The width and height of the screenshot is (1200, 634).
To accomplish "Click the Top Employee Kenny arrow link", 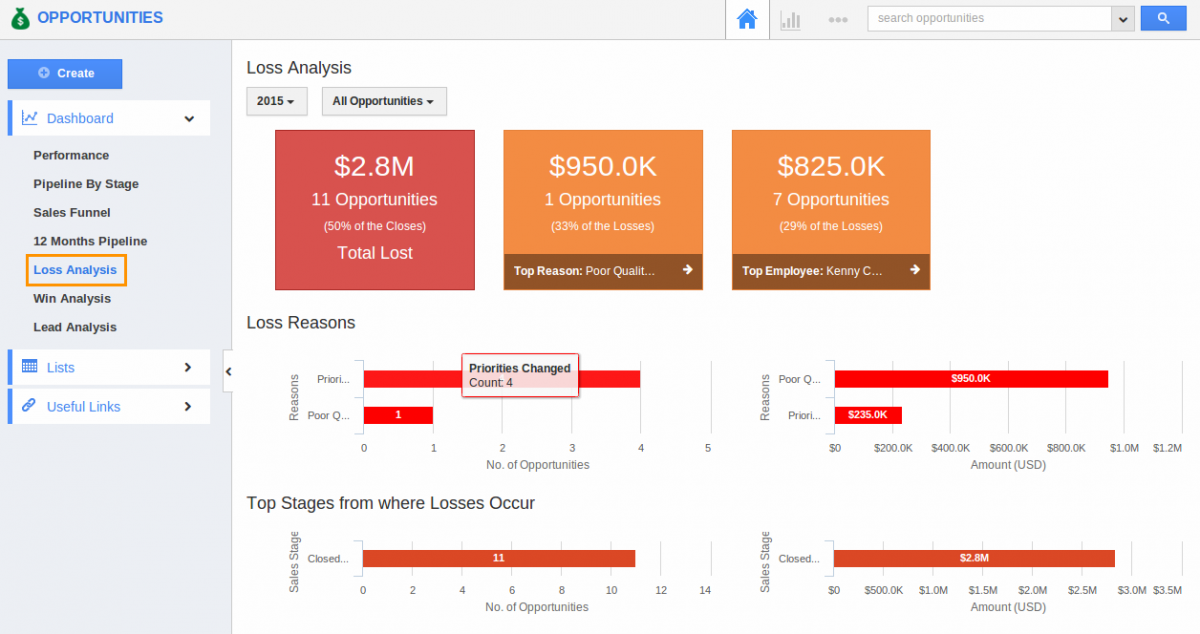I will coord(913,270).
